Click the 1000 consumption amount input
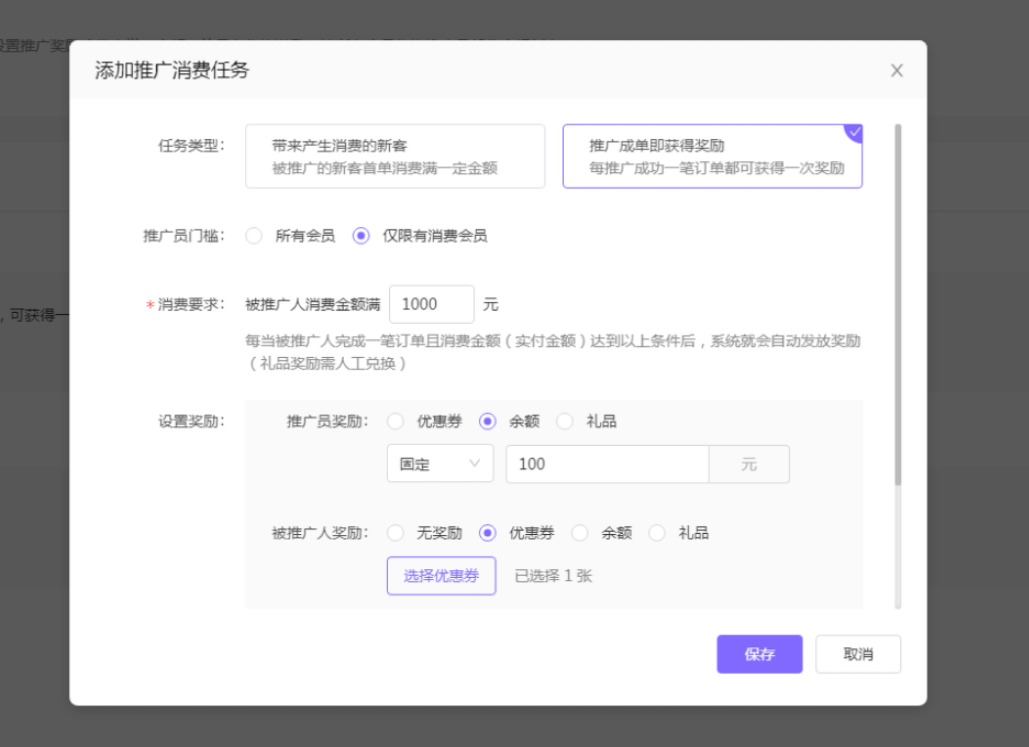Viewport: 1029px width, 747px height. [x=431, y=304]
